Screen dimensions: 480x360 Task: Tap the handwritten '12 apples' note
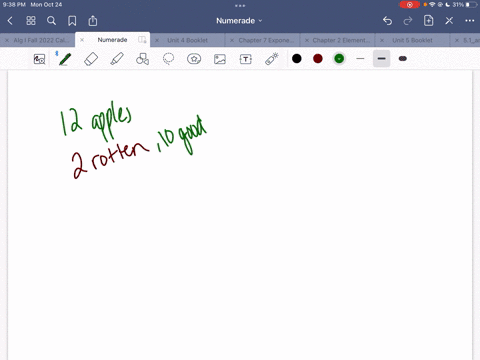(96, 121)
